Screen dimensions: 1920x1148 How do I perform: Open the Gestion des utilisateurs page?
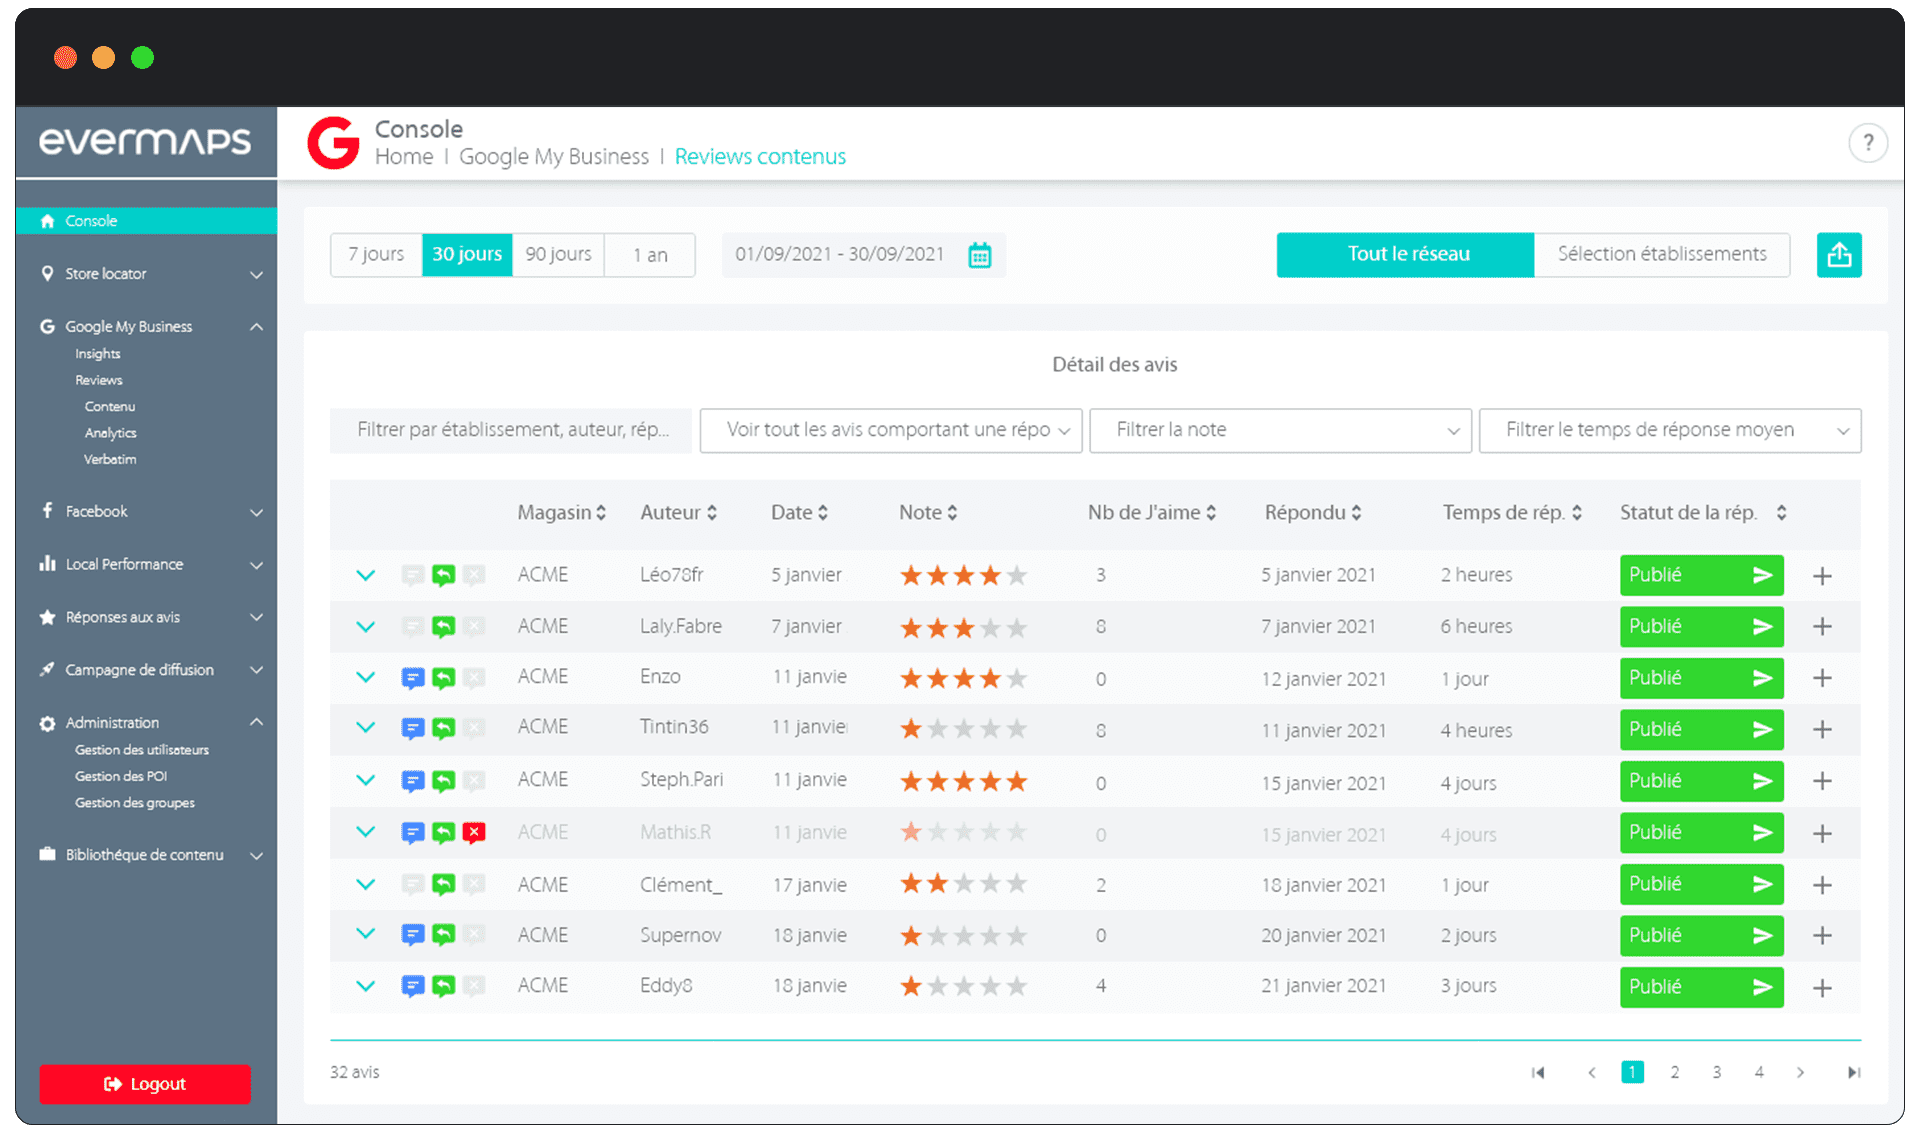141,750
